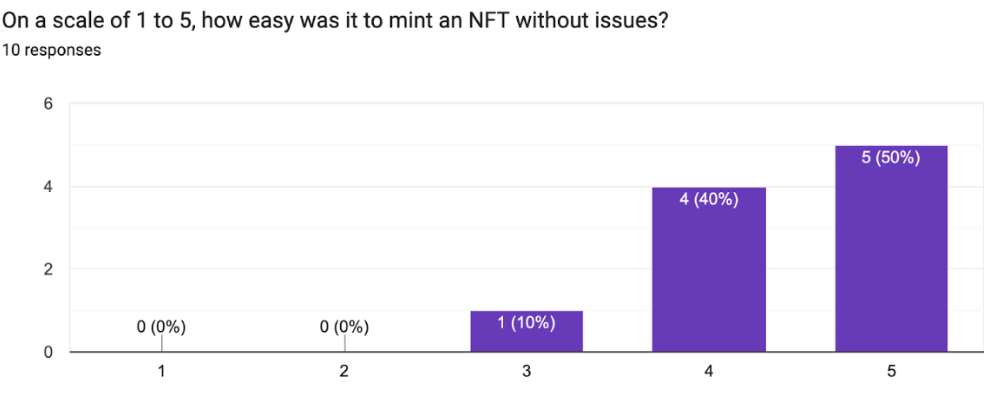
Task: Click the '4 (40%)' bar label
Action: [709, 199]
